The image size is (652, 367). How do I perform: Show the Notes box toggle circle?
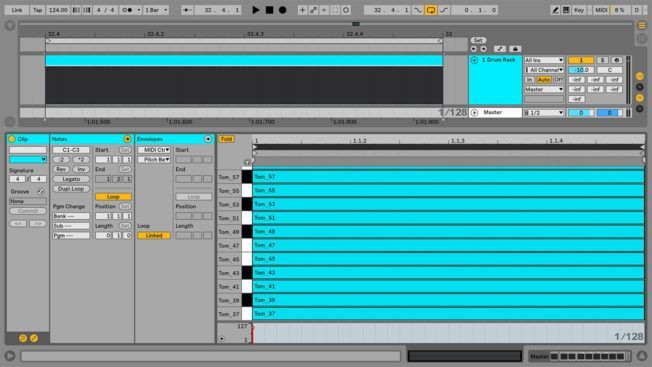coord(127,139)
